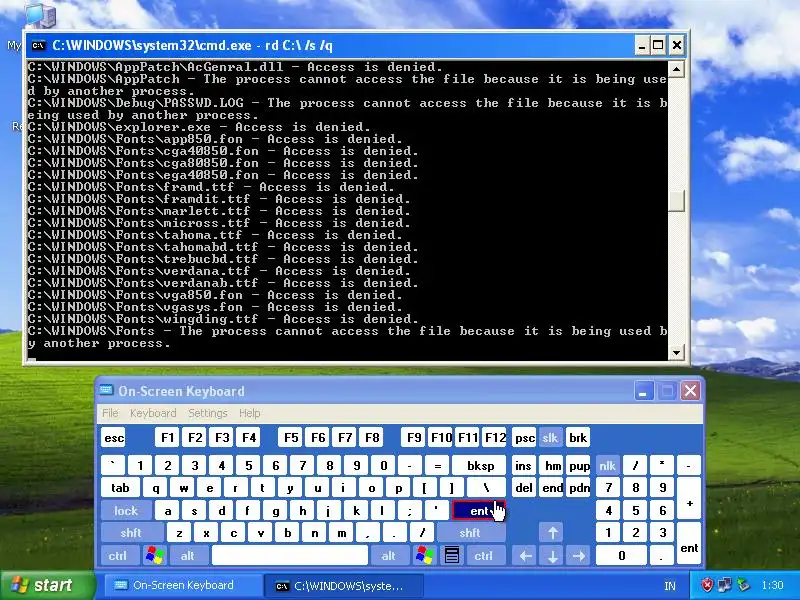Click the hm home key

553,465
